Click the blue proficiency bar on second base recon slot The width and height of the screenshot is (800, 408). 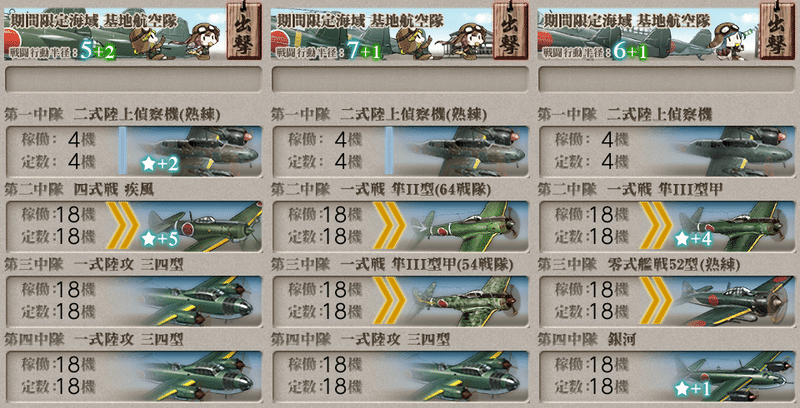389,151
